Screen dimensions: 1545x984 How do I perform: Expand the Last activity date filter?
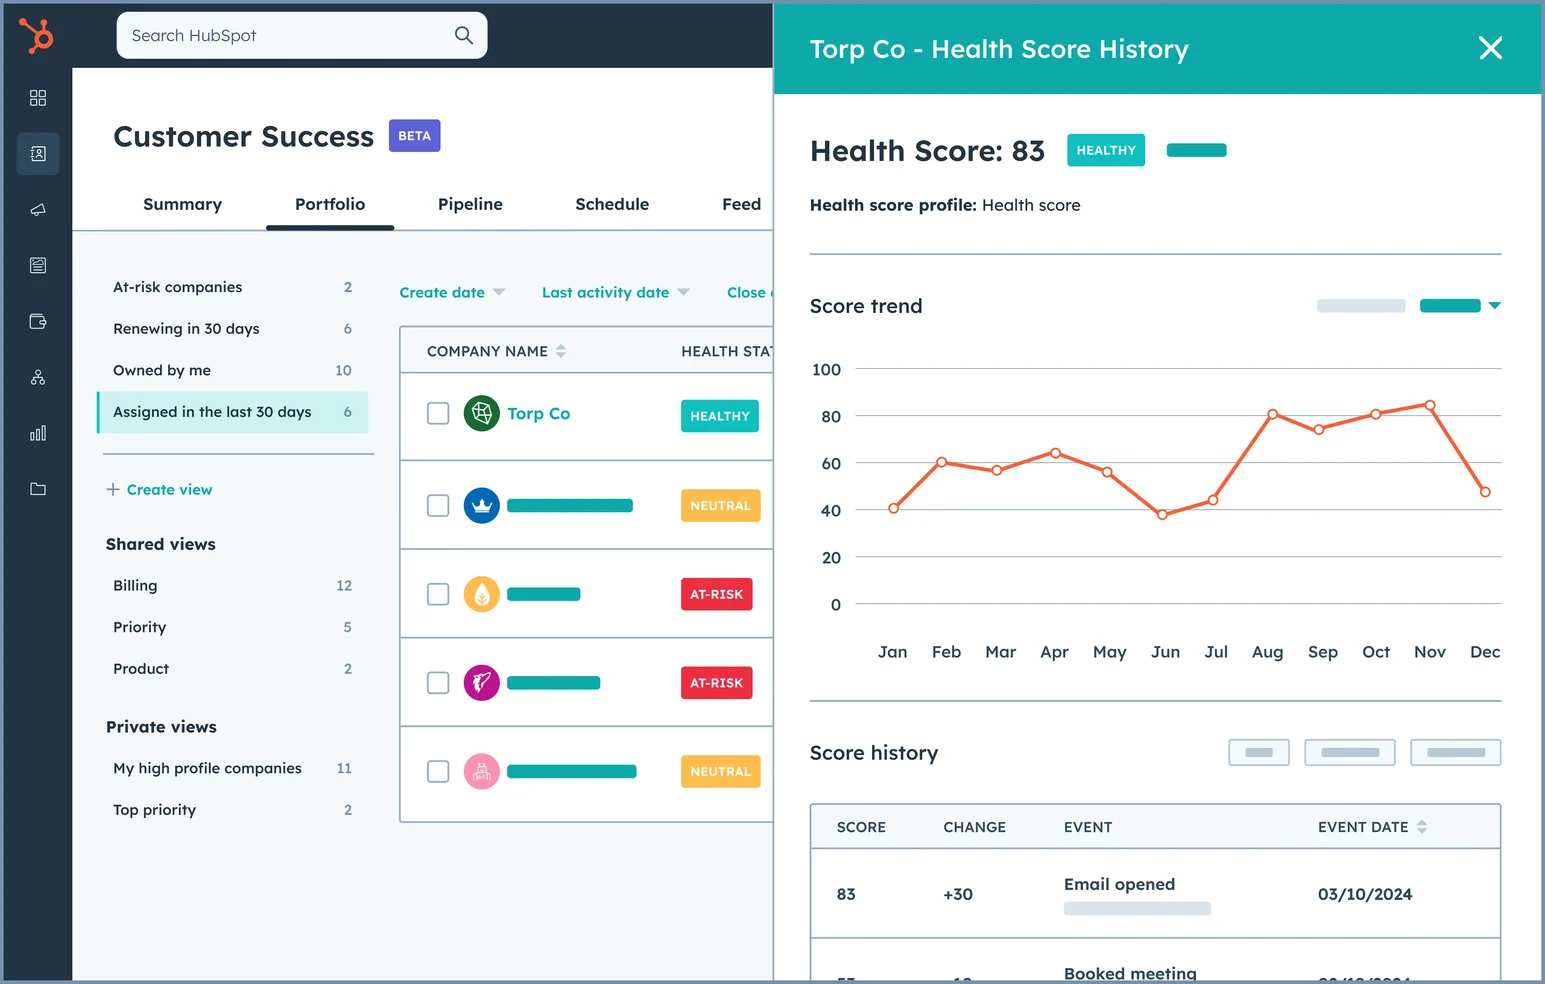[x=613, y=292]
